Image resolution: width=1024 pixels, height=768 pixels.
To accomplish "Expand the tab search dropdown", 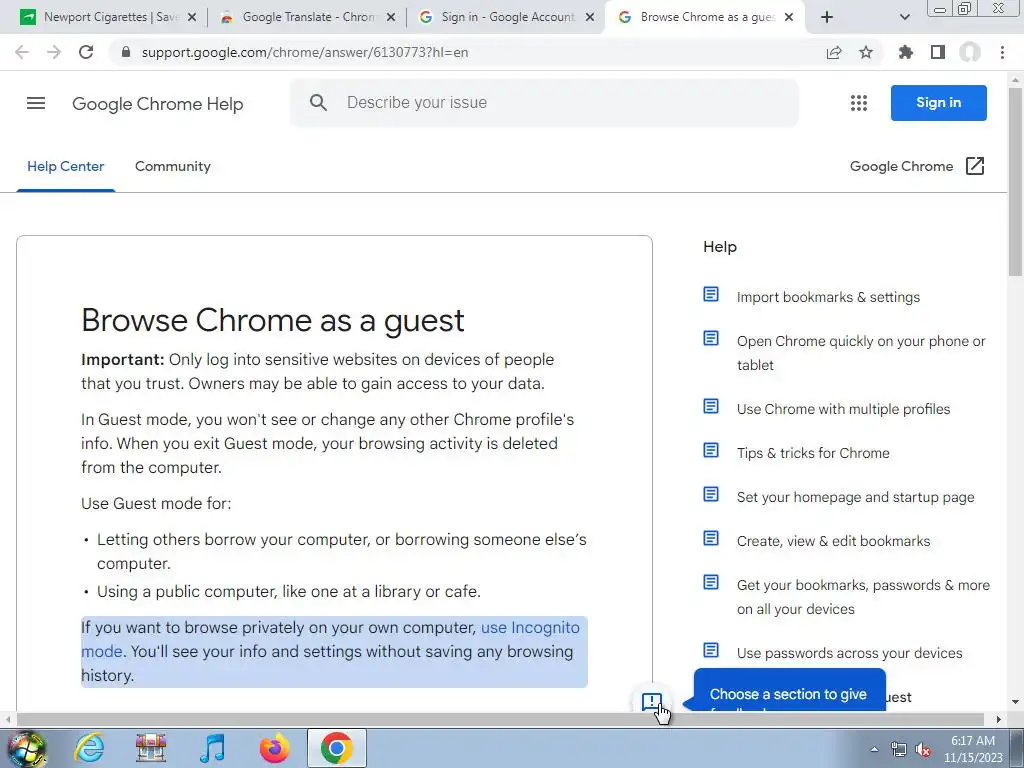I will 904,17.
